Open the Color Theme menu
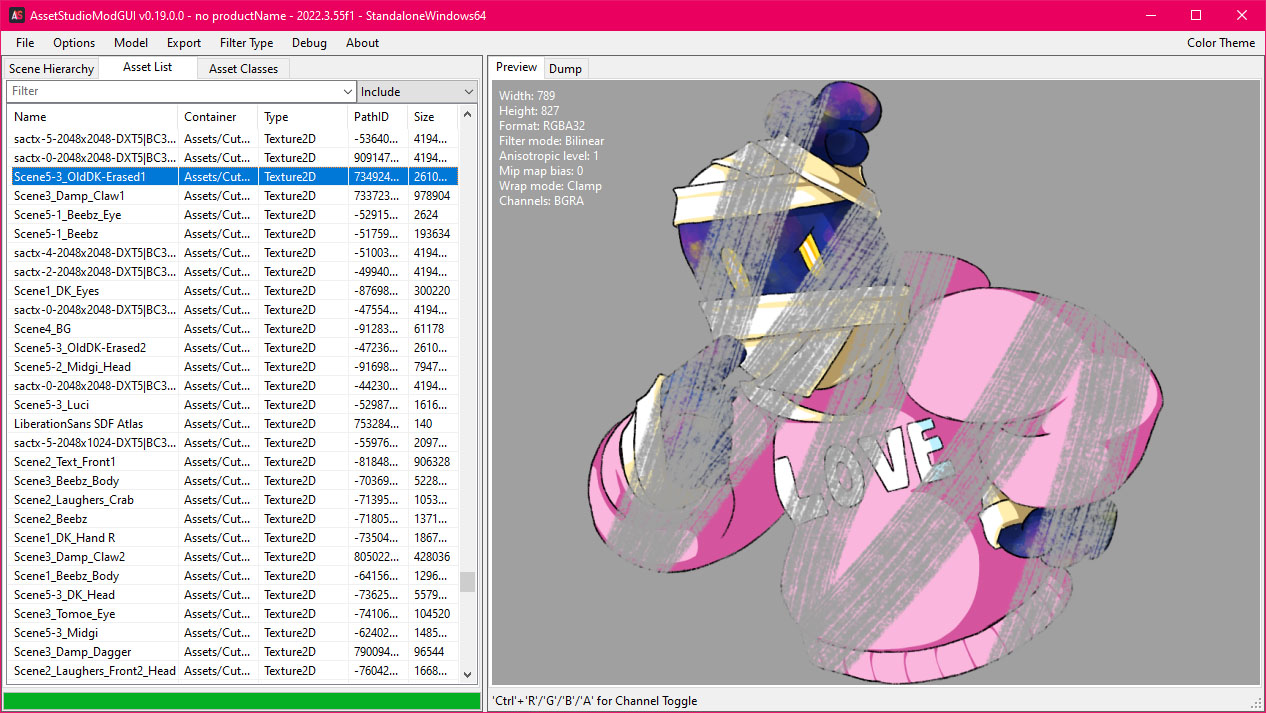 click(x=1221, y=43)
